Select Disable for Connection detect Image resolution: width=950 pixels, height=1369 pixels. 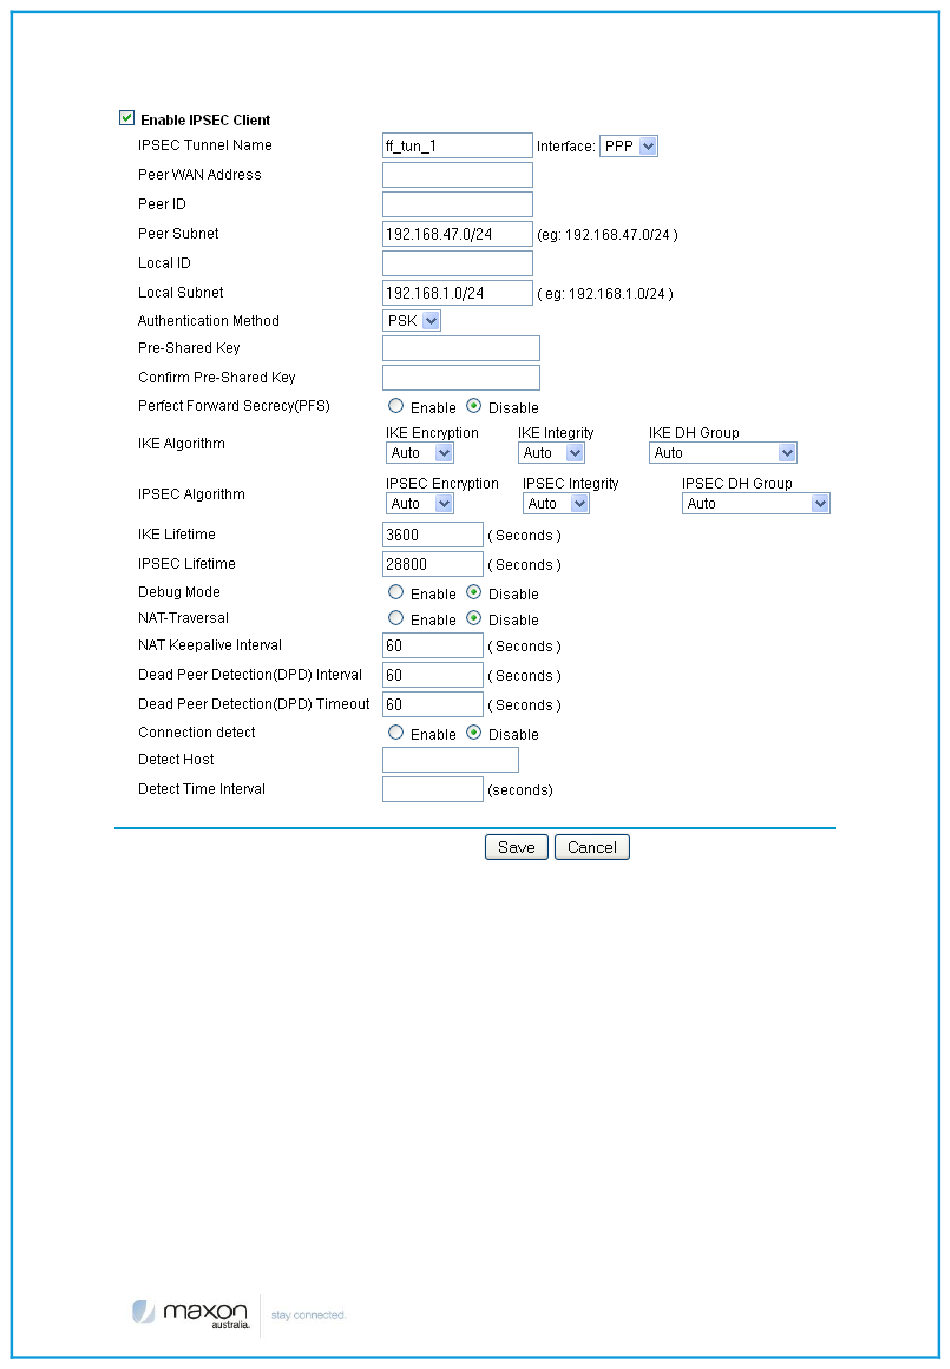(x=474, y=732)
